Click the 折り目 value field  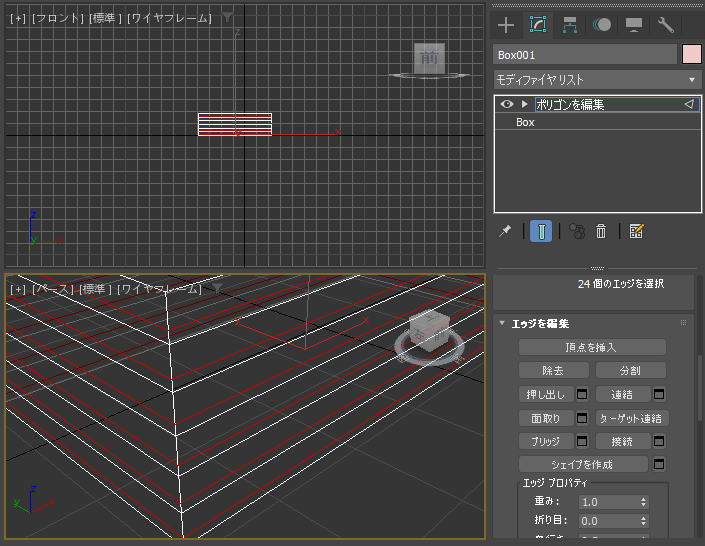coord(608,521)
